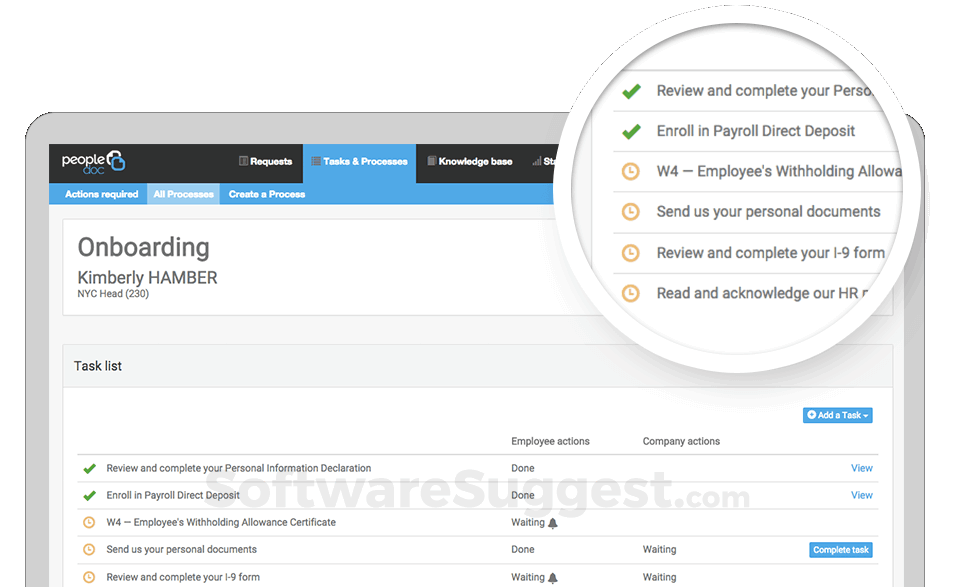Open the Add a Task dropdown
Image resolution: width=954 pixels, height=587 pixels.
point(836,415)
